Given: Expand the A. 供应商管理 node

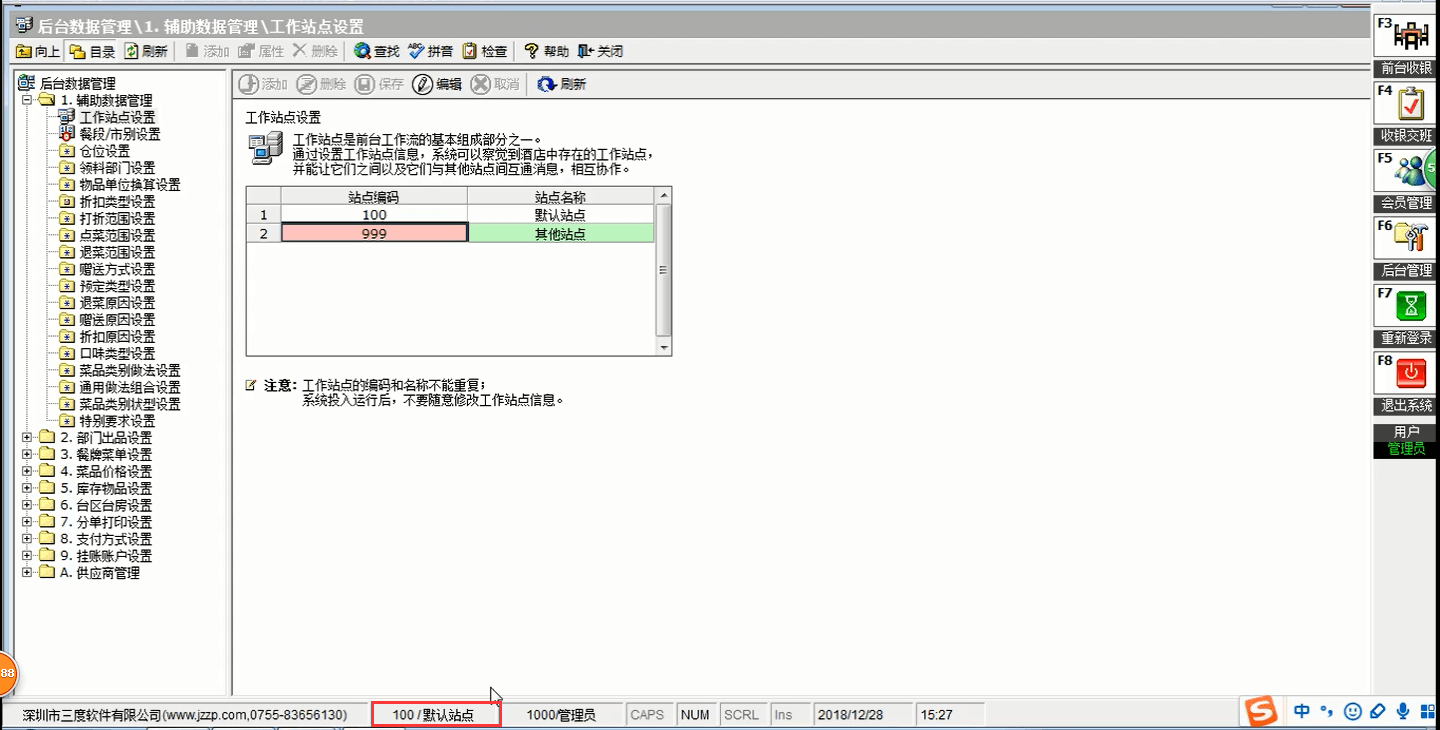Looking at the screenshot, I should (27, 573).
